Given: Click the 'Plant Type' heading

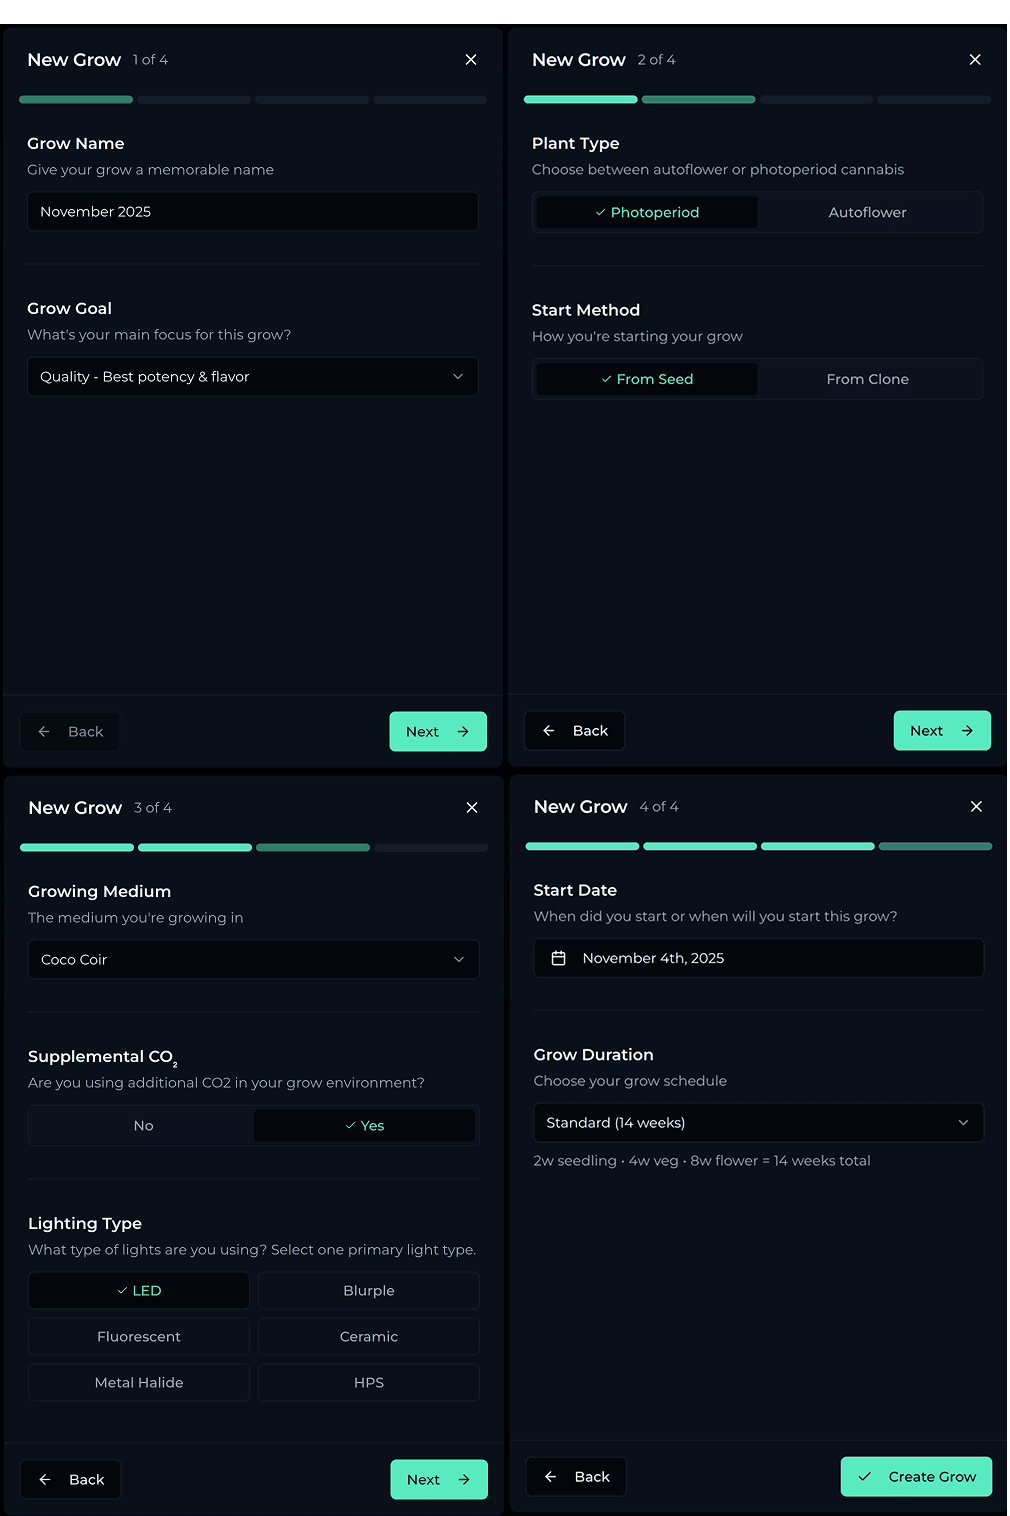Looking at the screenshot, I should (x=576, y=144).
